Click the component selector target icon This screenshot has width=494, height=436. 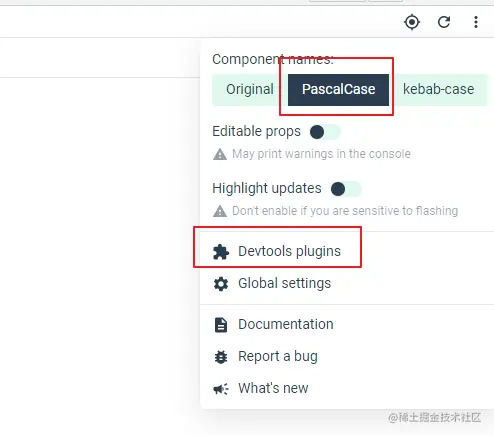pyautogui.click(x=412, y=22)
